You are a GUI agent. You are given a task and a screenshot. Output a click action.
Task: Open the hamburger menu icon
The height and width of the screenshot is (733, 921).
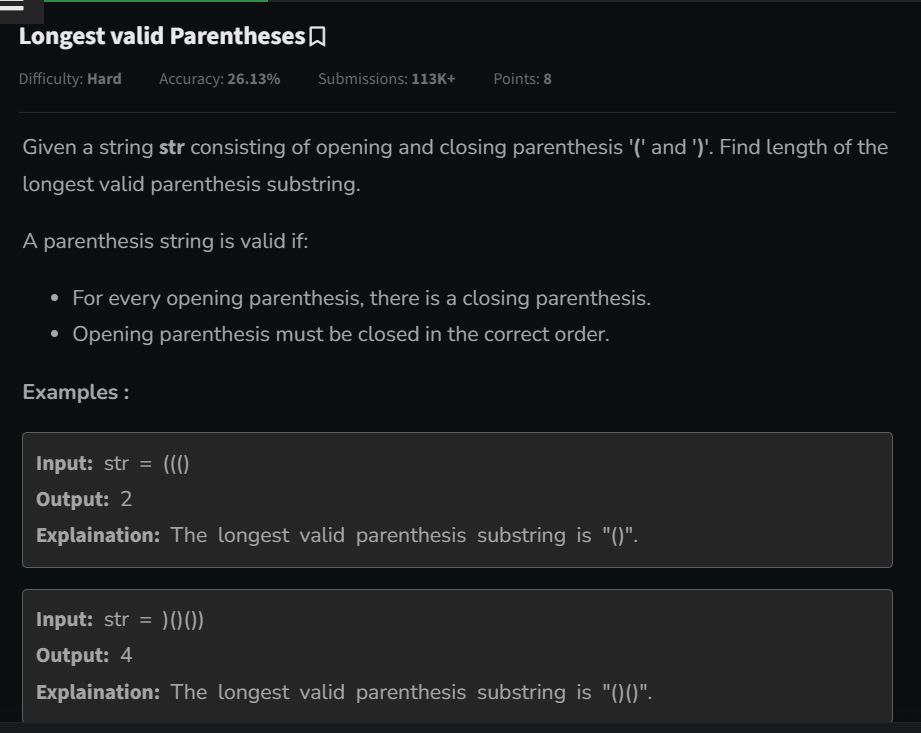click(x=12, y=6)
